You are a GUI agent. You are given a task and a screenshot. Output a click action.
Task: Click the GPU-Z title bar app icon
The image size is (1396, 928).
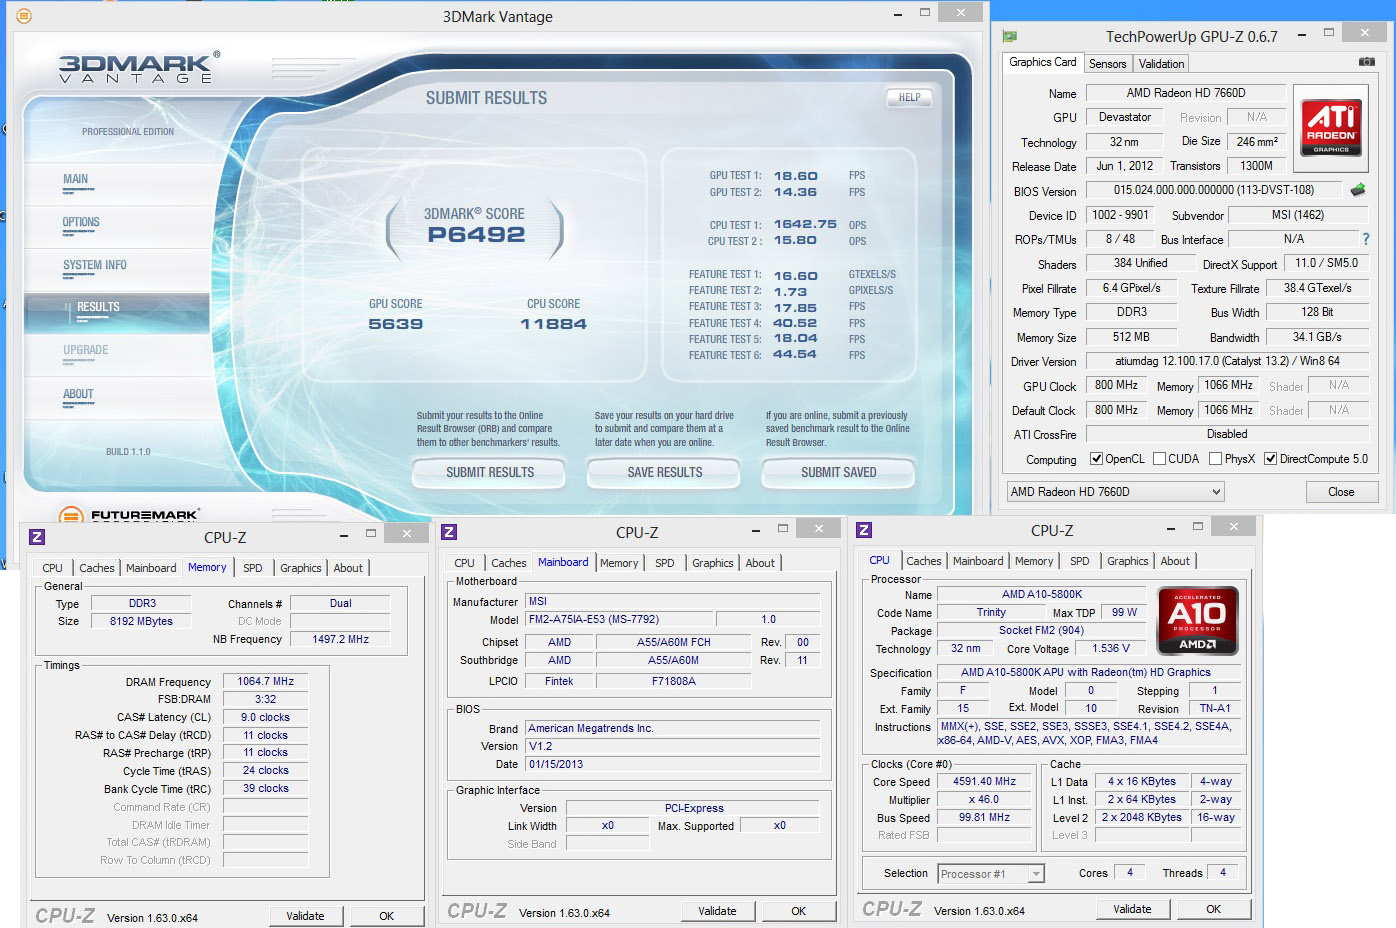(1010, 36)
